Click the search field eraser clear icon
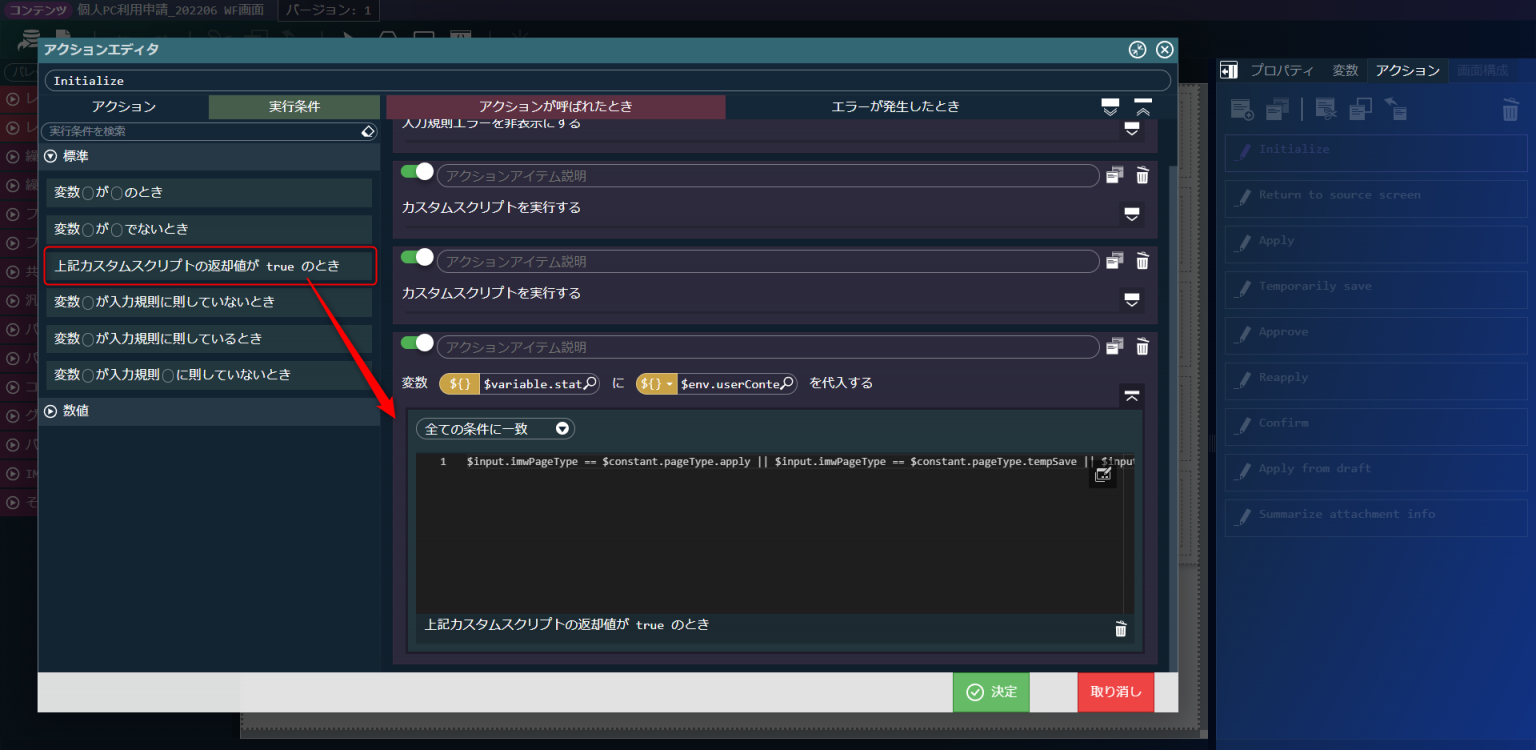 click(x=367, y=132)
